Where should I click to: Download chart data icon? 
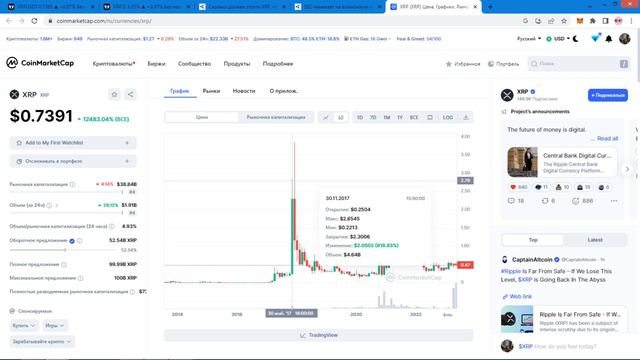point(465,118)
